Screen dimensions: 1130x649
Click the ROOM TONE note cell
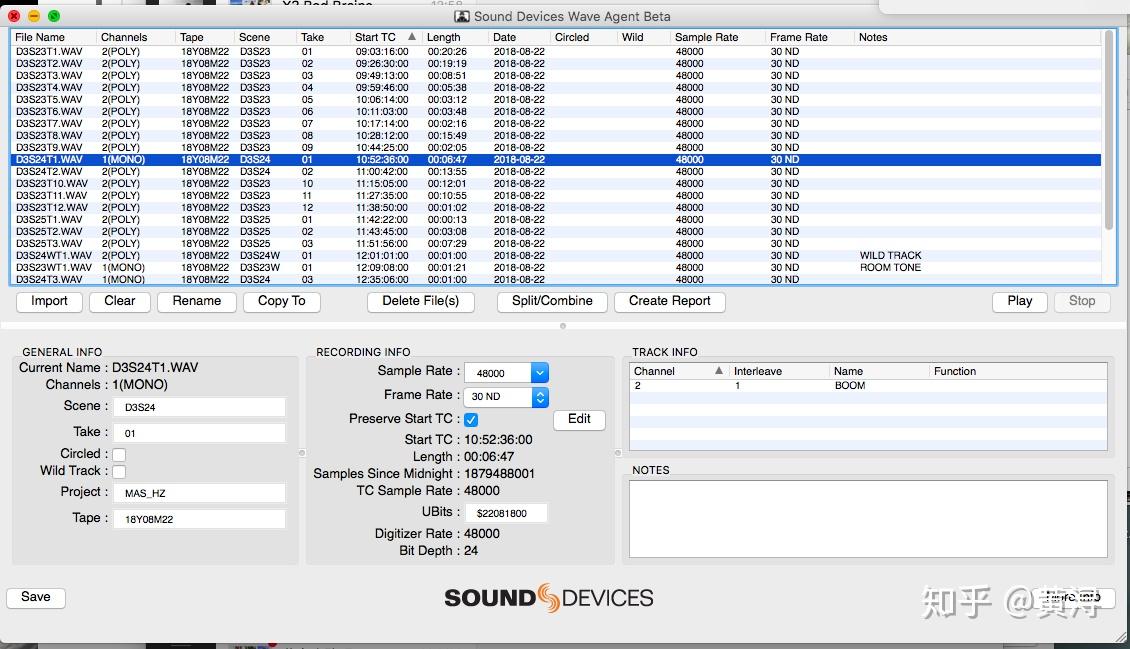point(891,267)
